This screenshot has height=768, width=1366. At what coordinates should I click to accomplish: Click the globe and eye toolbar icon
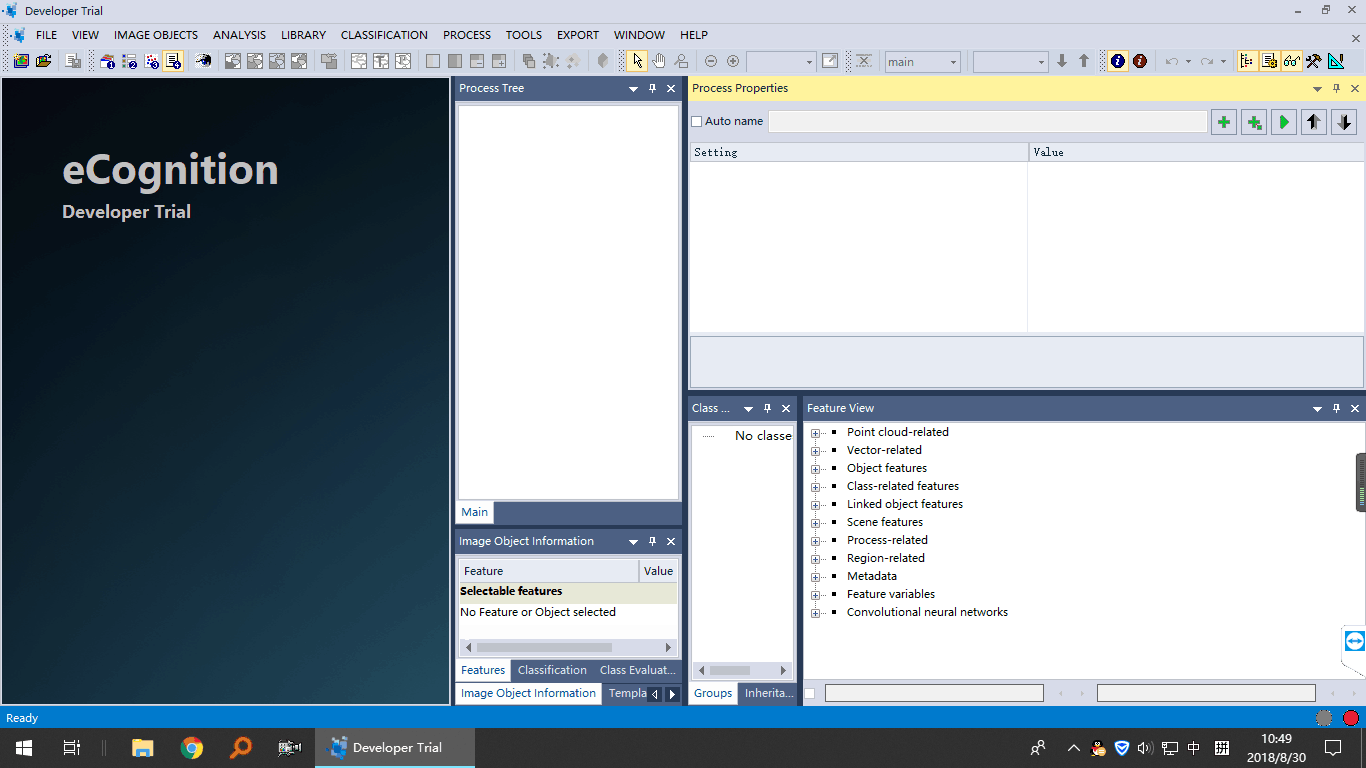[x=203, y=61]
